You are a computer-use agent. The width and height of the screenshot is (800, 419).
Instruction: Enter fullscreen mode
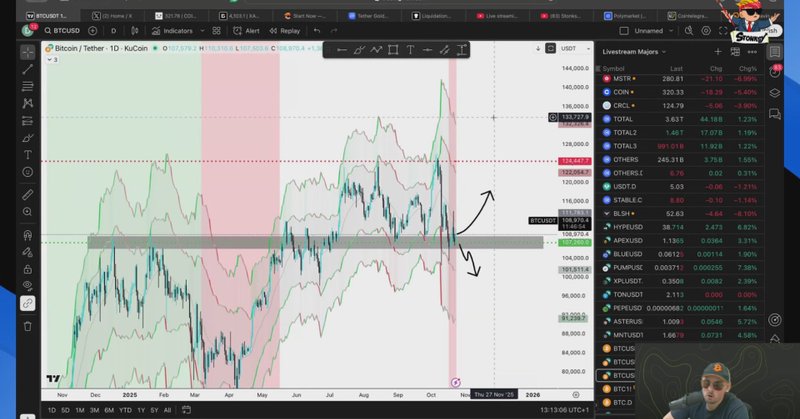[723, 31]
